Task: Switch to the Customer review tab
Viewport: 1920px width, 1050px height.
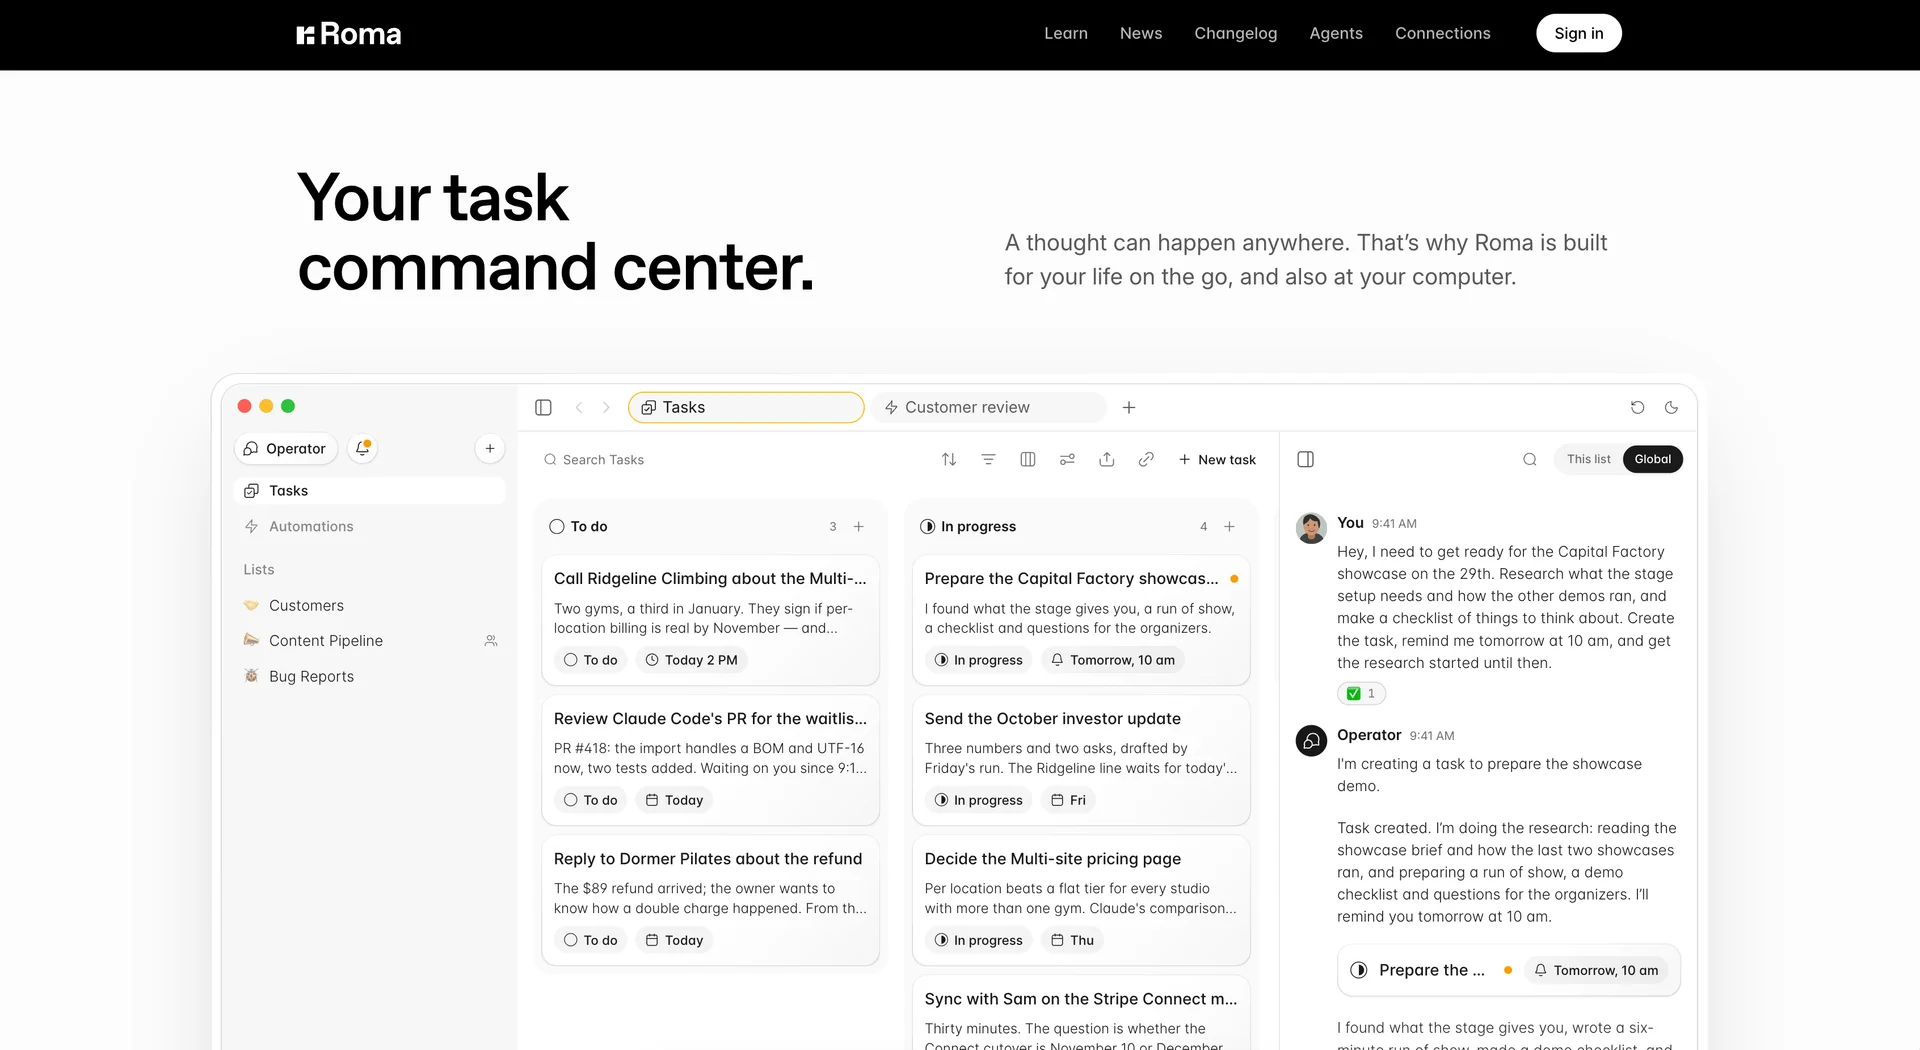Action: tap(989, 407)
